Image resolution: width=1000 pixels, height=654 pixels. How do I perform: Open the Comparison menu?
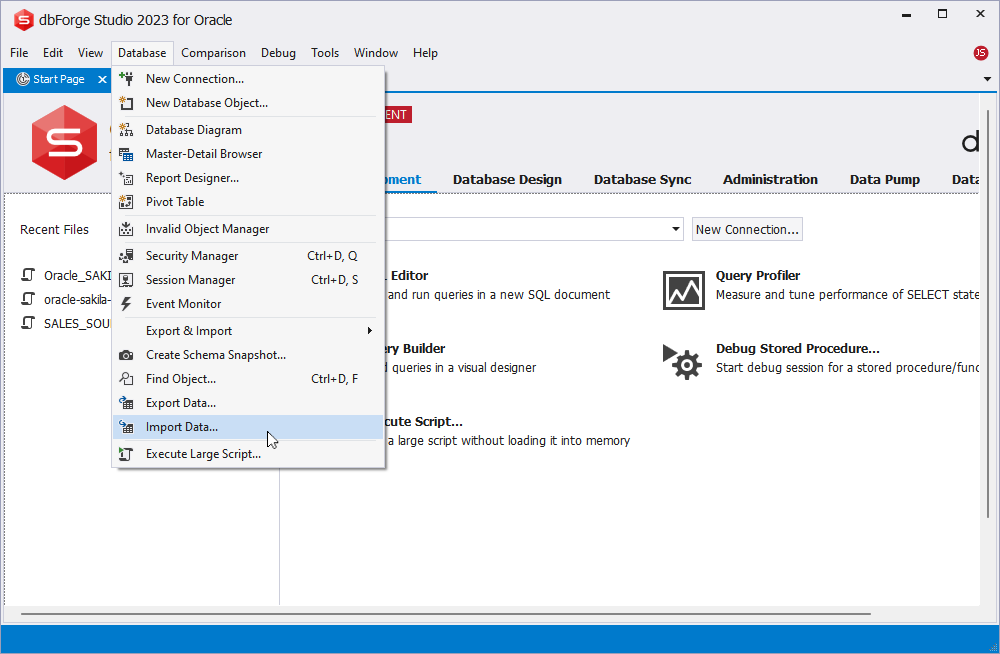coord(213,53)
